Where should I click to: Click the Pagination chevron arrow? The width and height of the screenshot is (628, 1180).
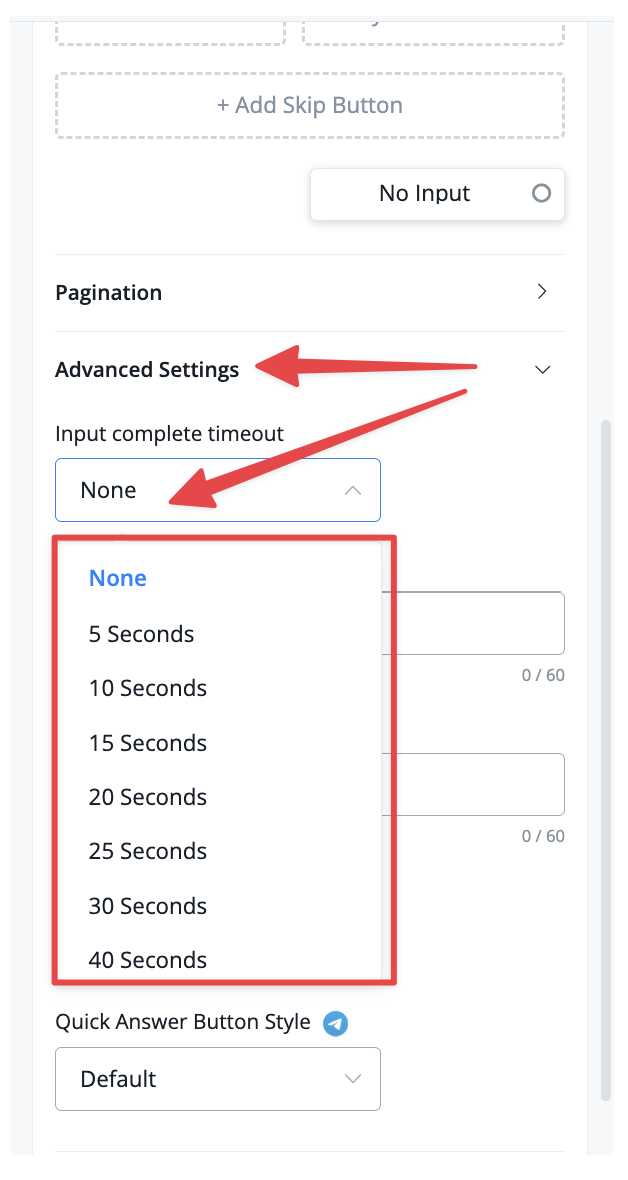click(541, 292)
